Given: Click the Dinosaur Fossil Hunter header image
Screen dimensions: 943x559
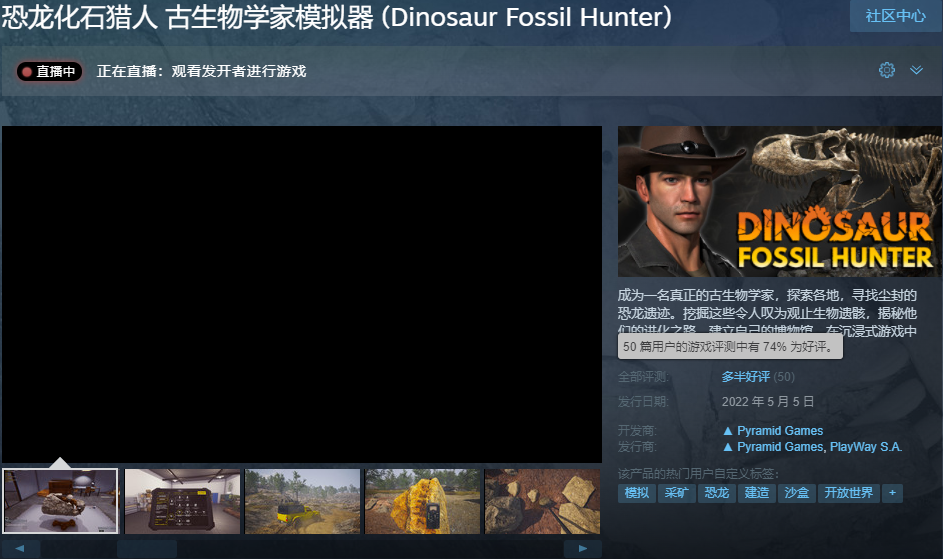Looking at the screenshot, I should point(780,201).
